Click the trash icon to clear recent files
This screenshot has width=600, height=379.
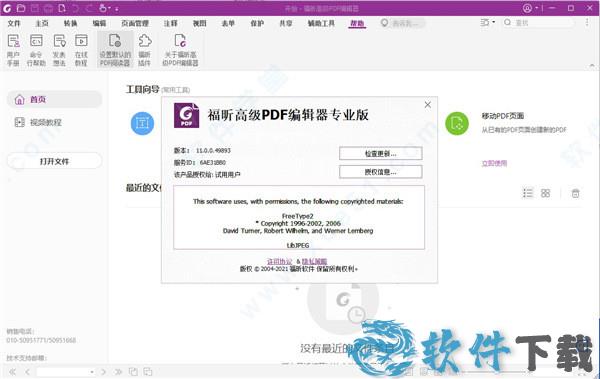tap(575, 193)
